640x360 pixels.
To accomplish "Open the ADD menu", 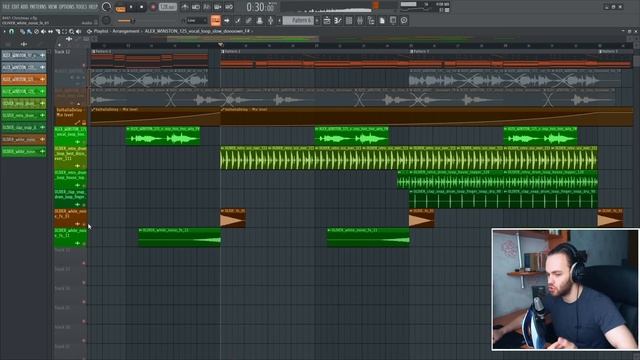I will (x=24, y=7).
